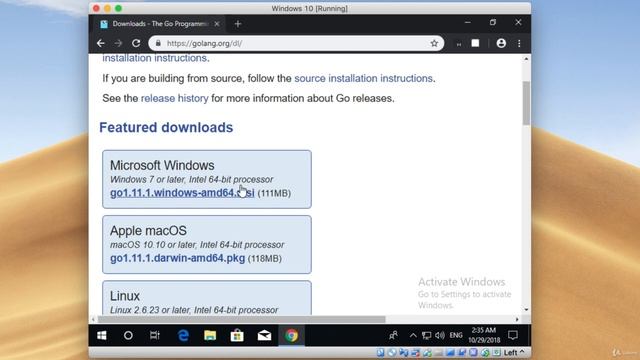Viewport: 640px width, 360px height.
Task: Open the network status tray icon
Action: [x=427, y=336]
